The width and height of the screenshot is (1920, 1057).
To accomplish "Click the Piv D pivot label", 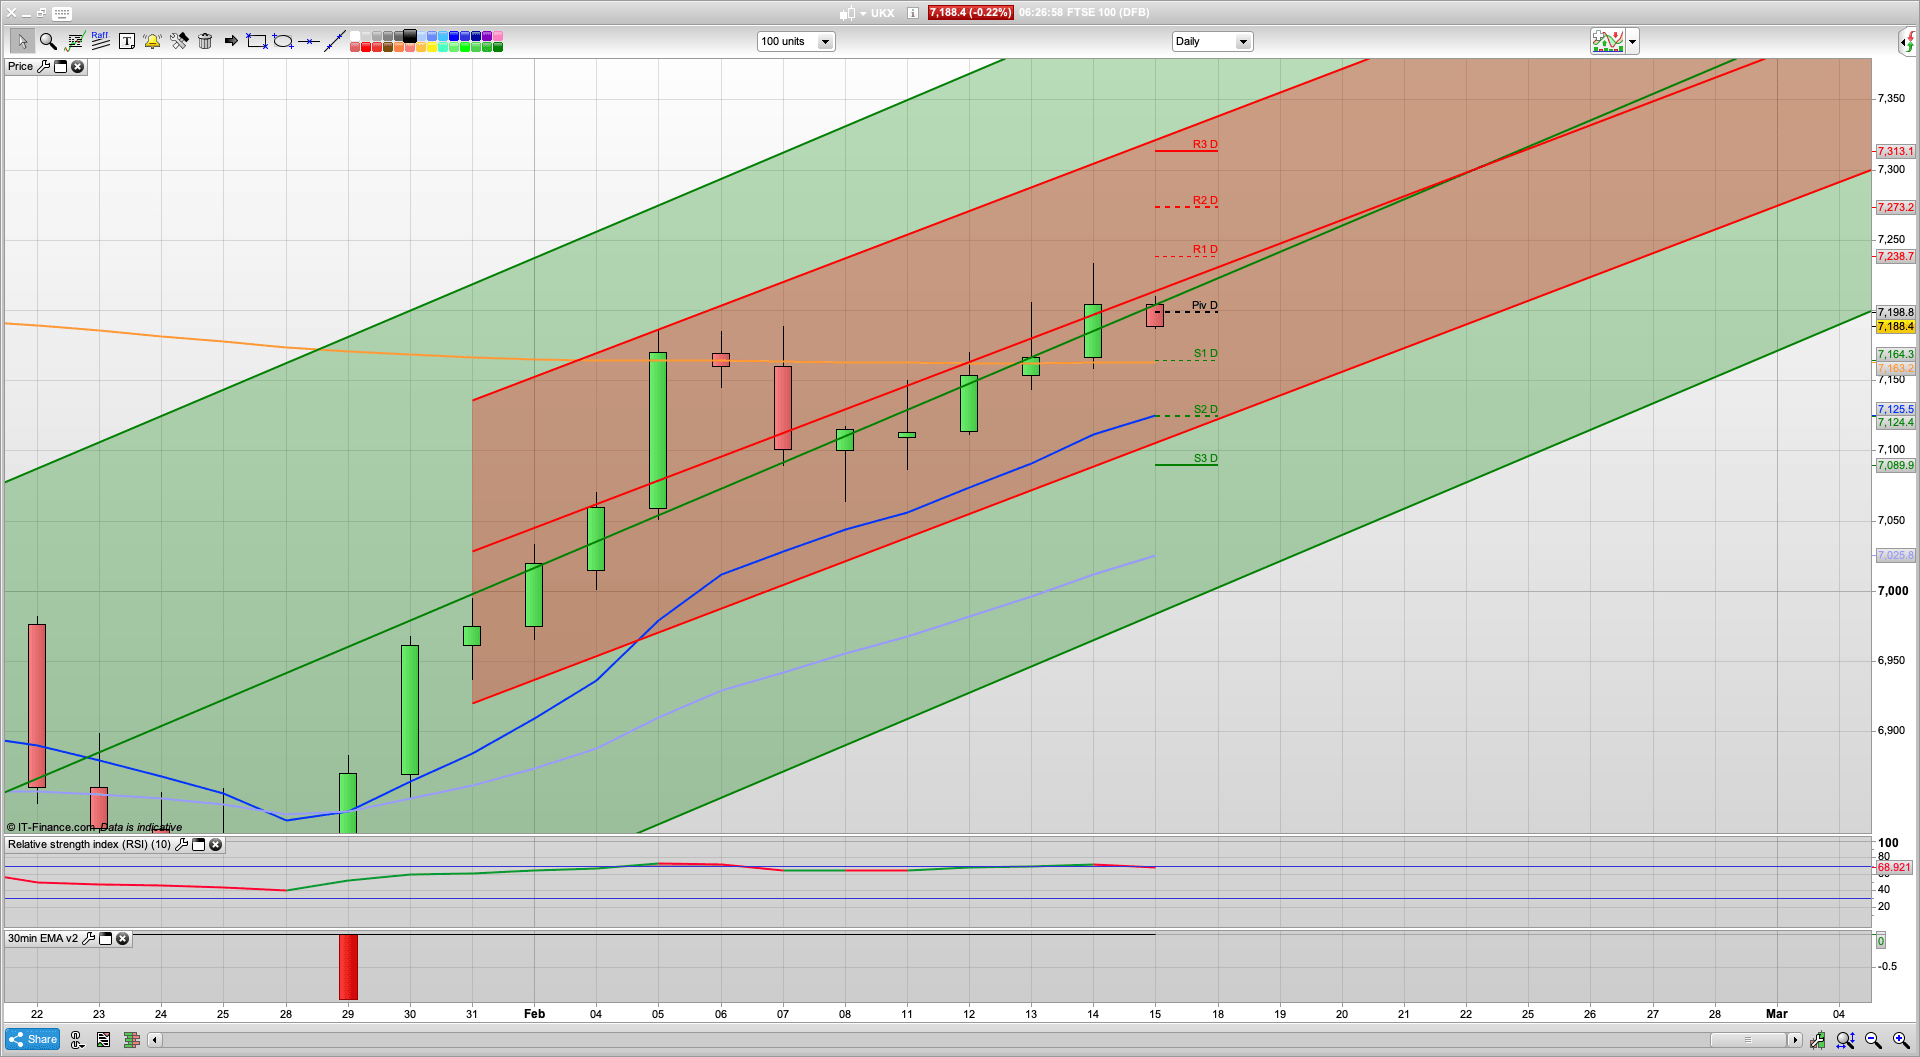I will (1205, 305).
